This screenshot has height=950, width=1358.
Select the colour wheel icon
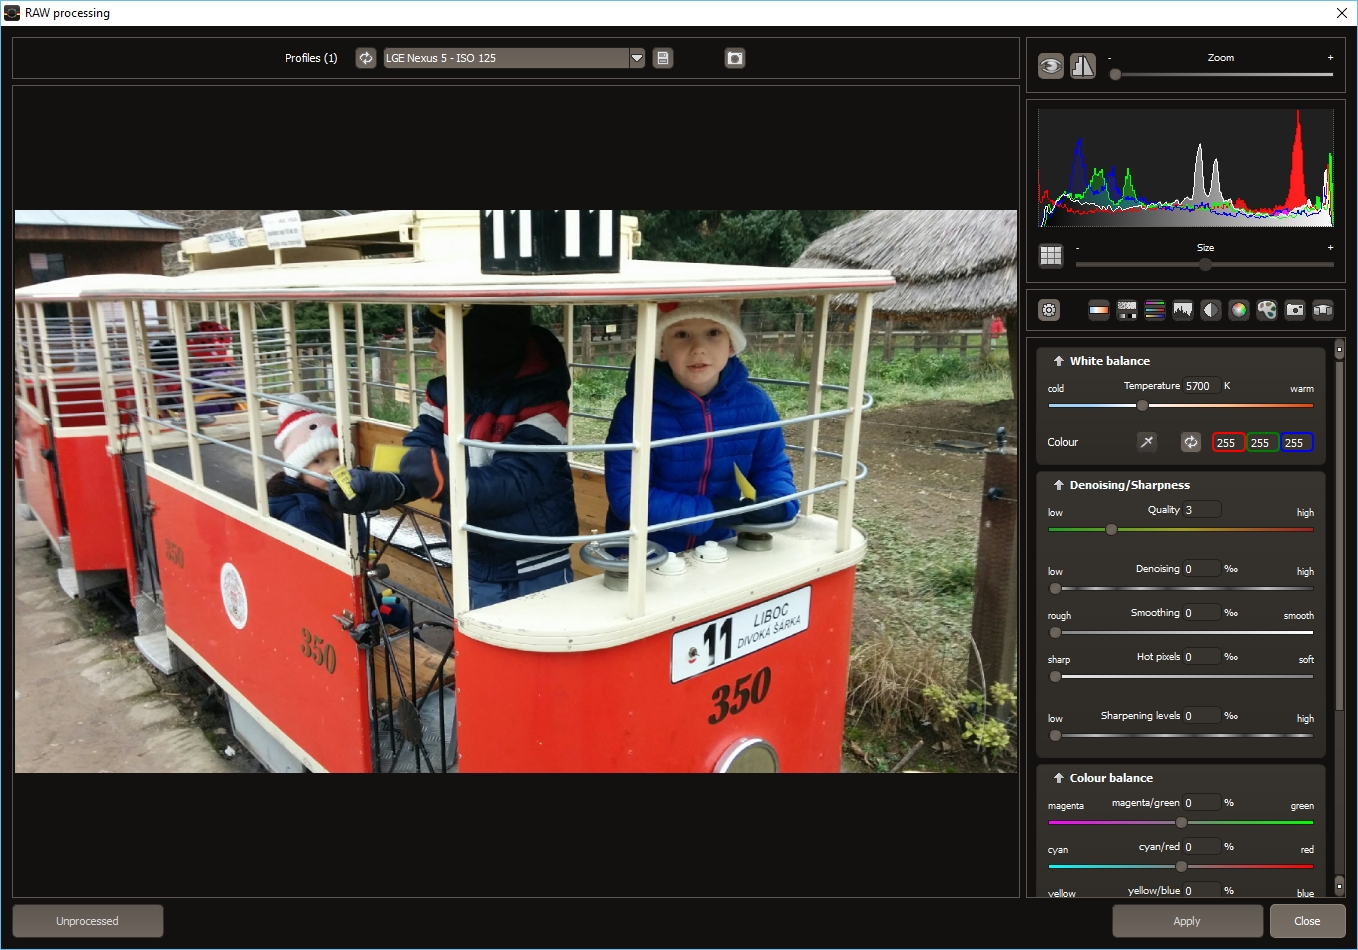pyautogui.click(x=1239, y=310)
